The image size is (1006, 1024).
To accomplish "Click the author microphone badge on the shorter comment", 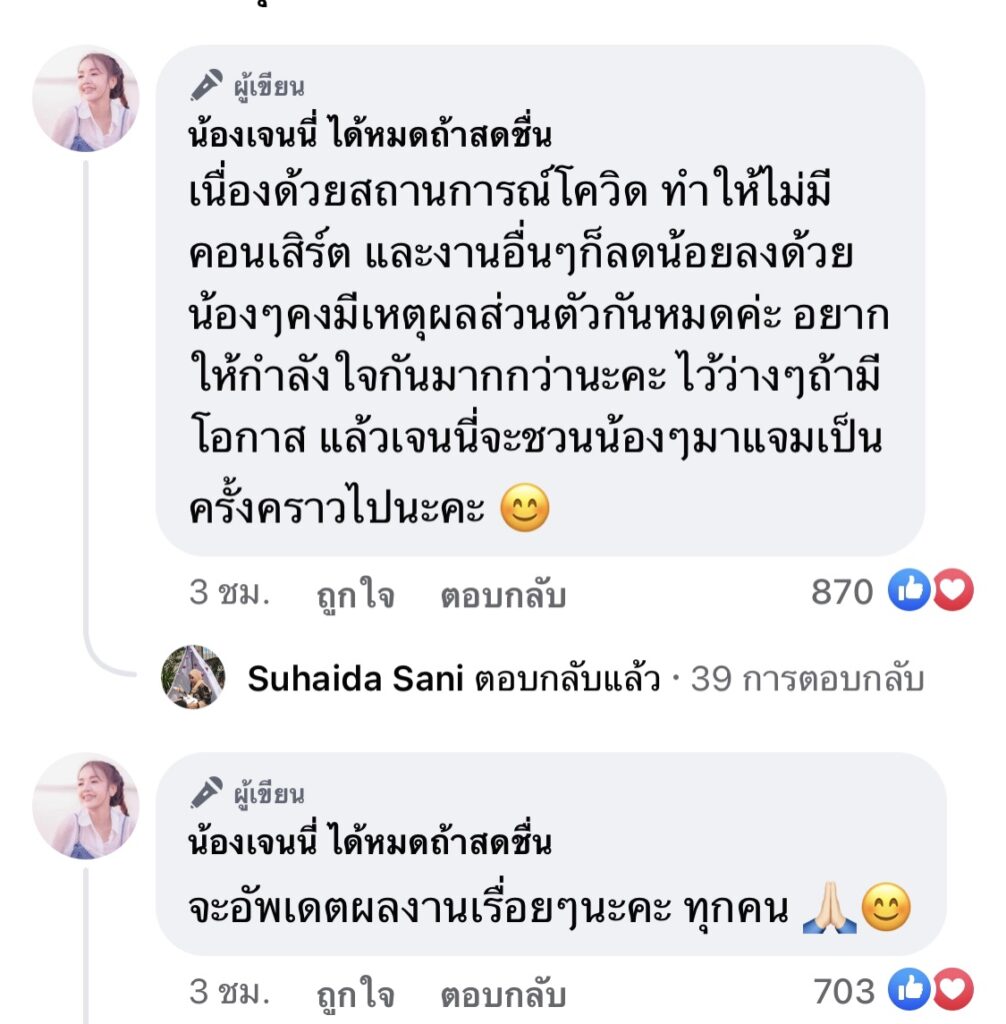I will (x=205, y=795).
